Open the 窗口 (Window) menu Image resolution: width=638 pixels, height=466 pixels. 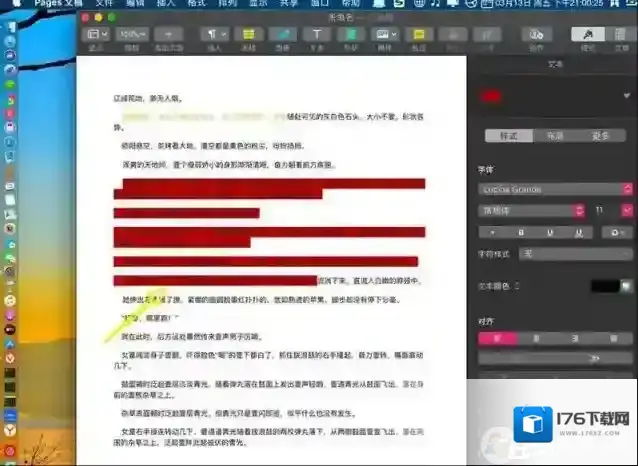click(320, 4)
